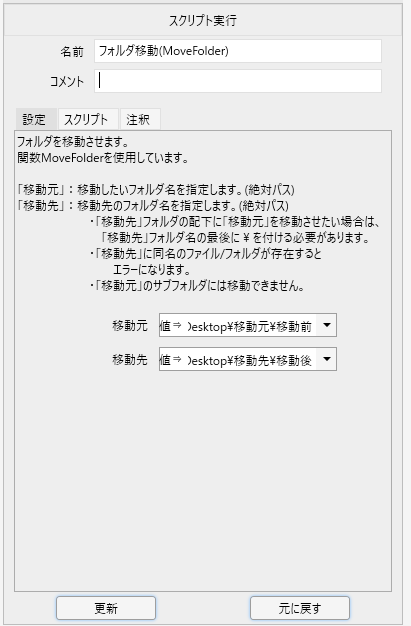Image resolution: width=411 pixels, height=626 pixels.
Task: Focus the 名前 field containing フォルダ移動(MoveFolder)
Action: (238, 51)
